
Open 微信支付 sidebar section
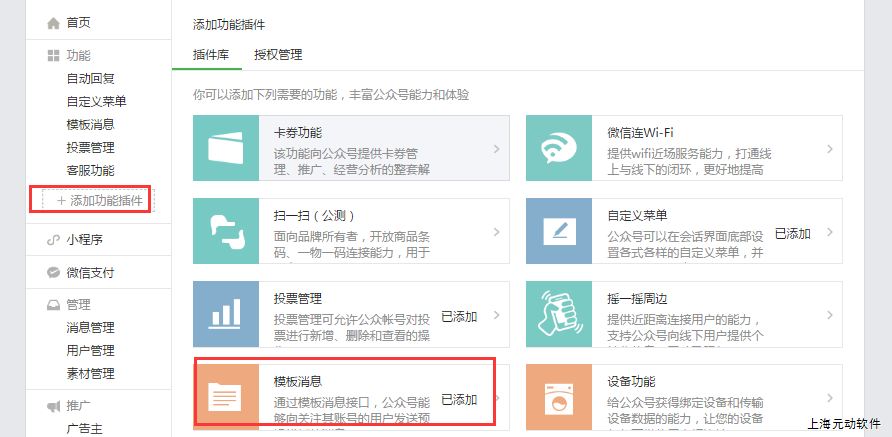(x=90, y=272)
